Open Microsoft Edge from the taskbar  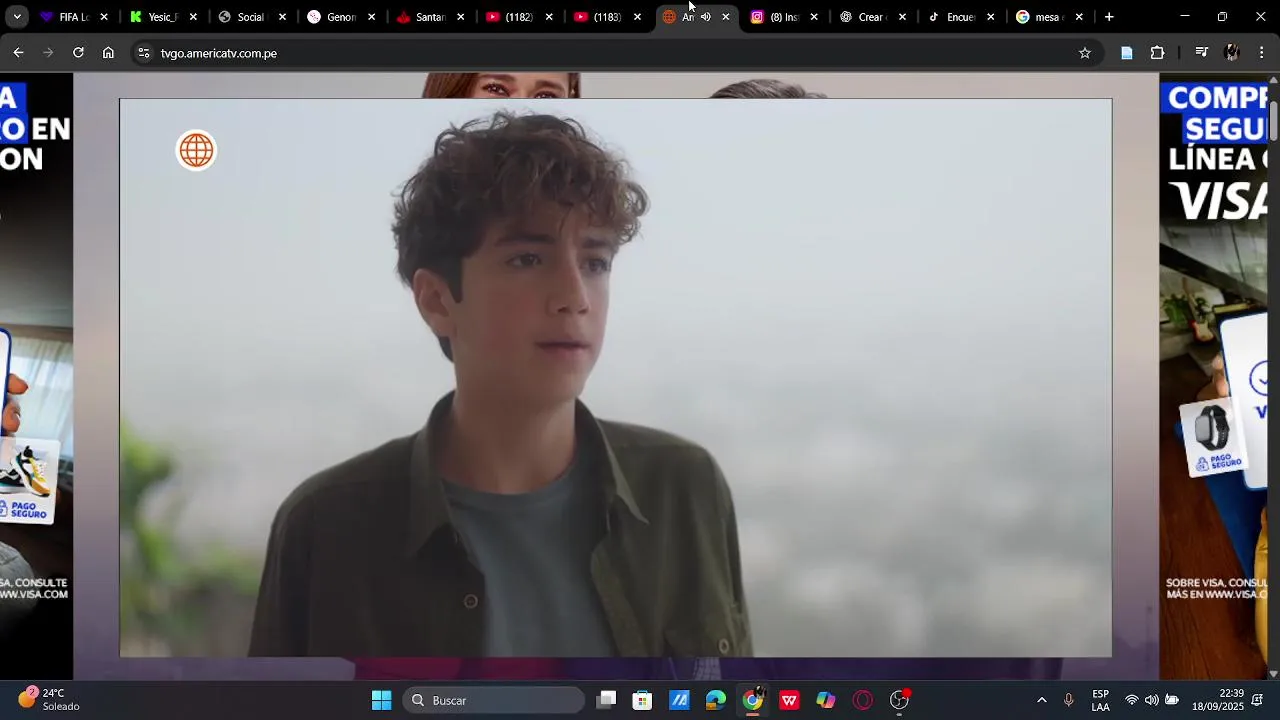[x=716, y=700]
